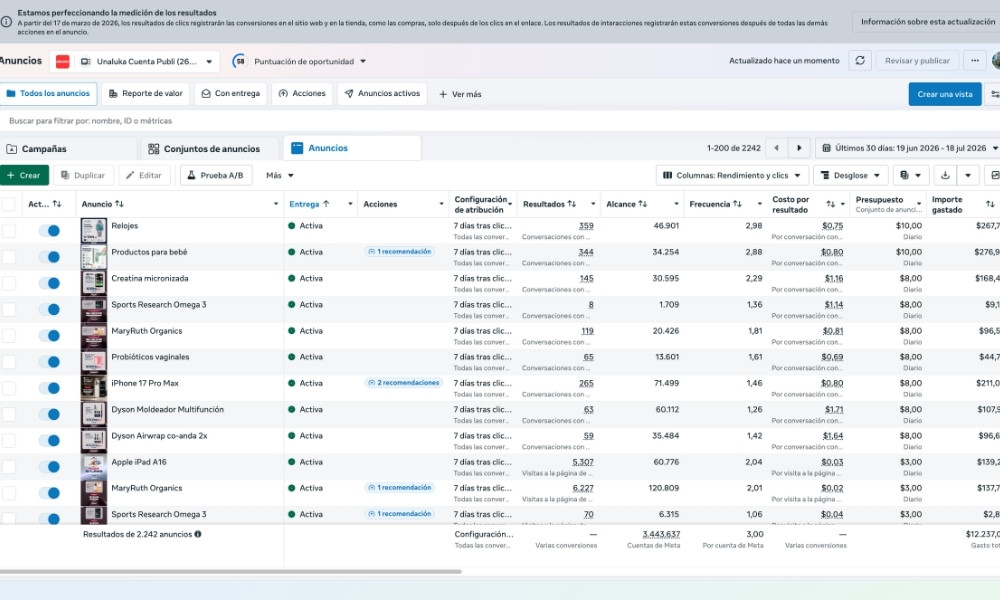Sort by the Act. column arrows
This screenshot has width=1000, height=600.
pos(57,204)
